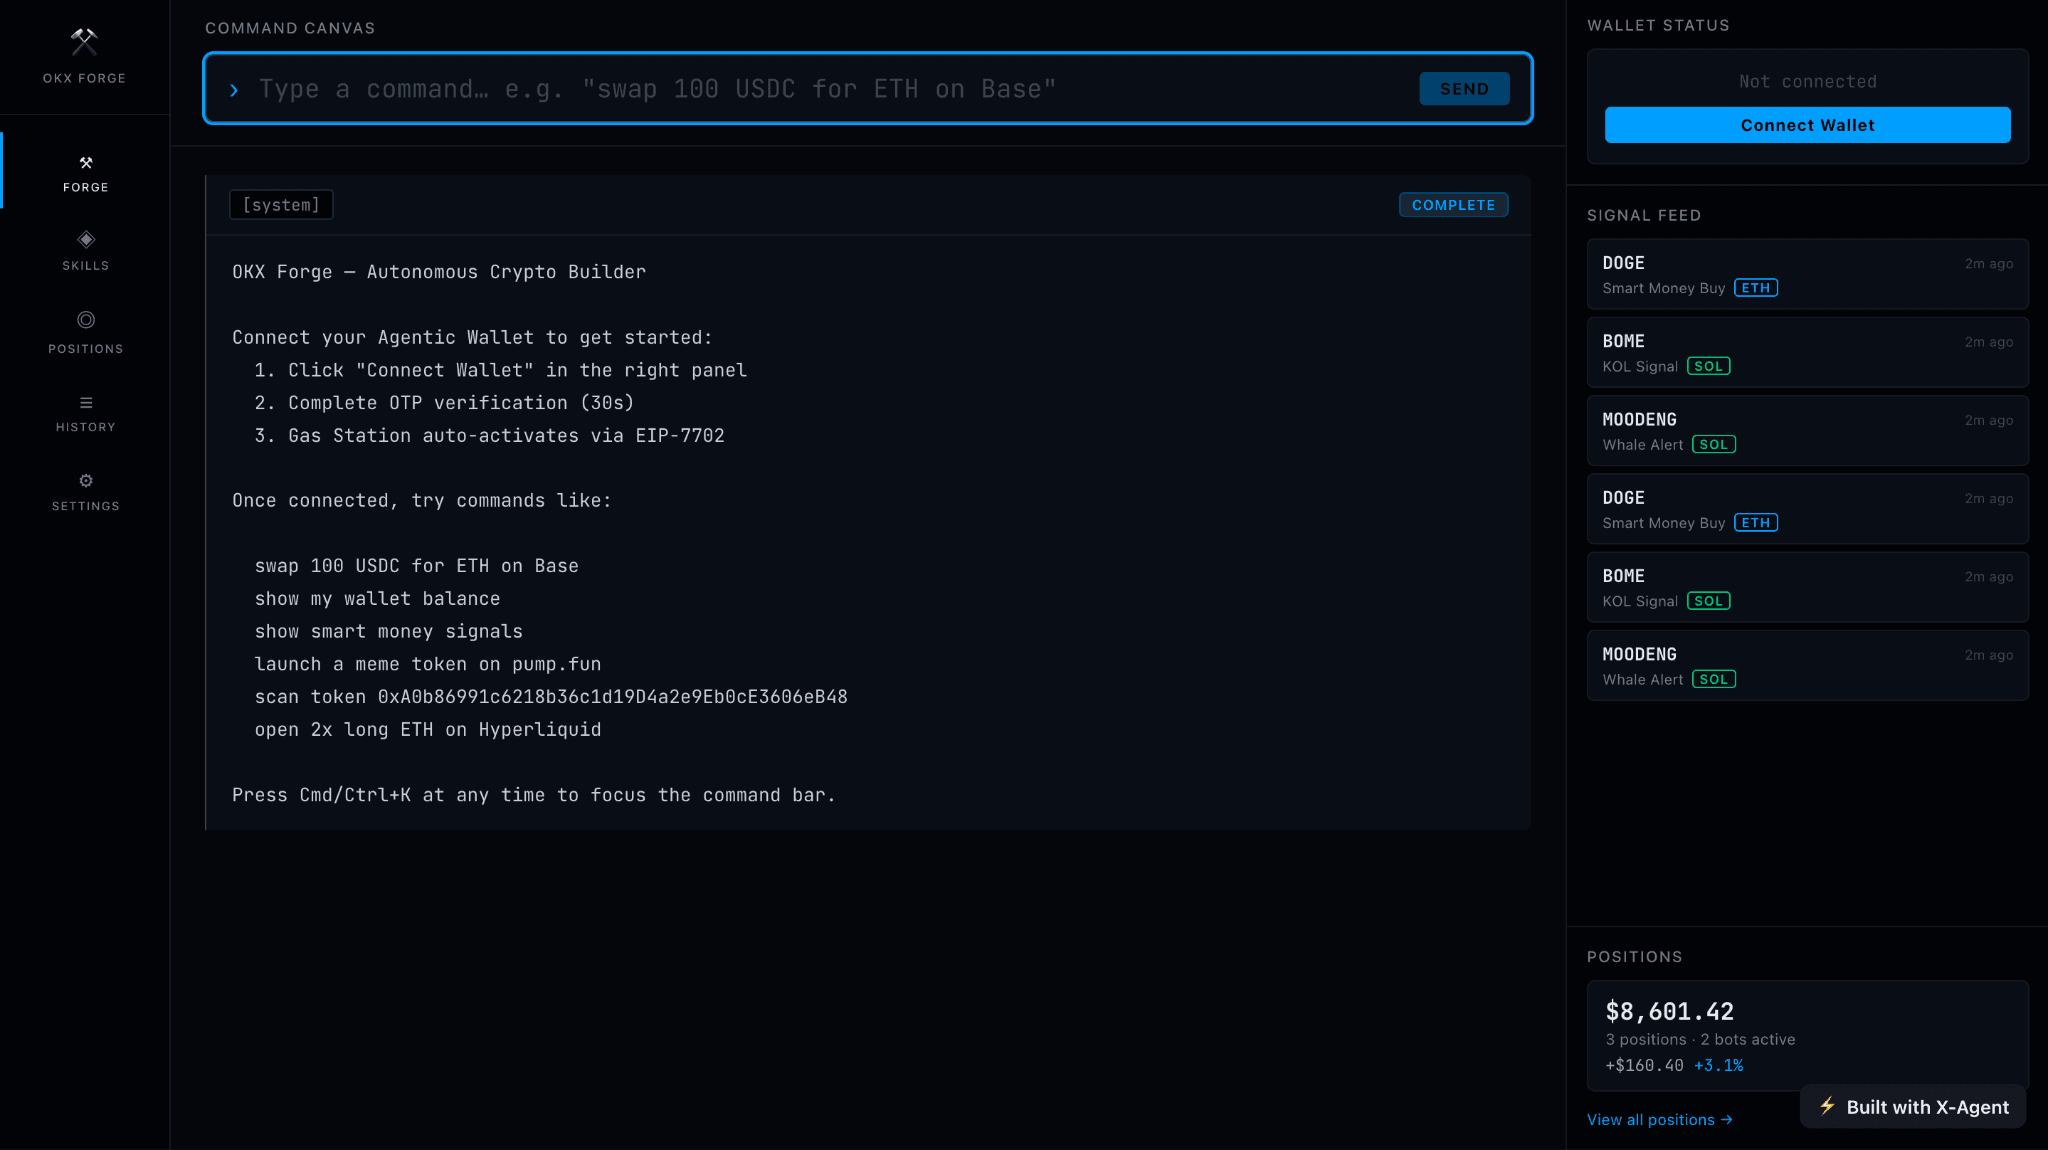Click 'swap 100 USDC for ETH on Base' example line
Screen dimensions: 2048x1150
click(x=416, y=566)
